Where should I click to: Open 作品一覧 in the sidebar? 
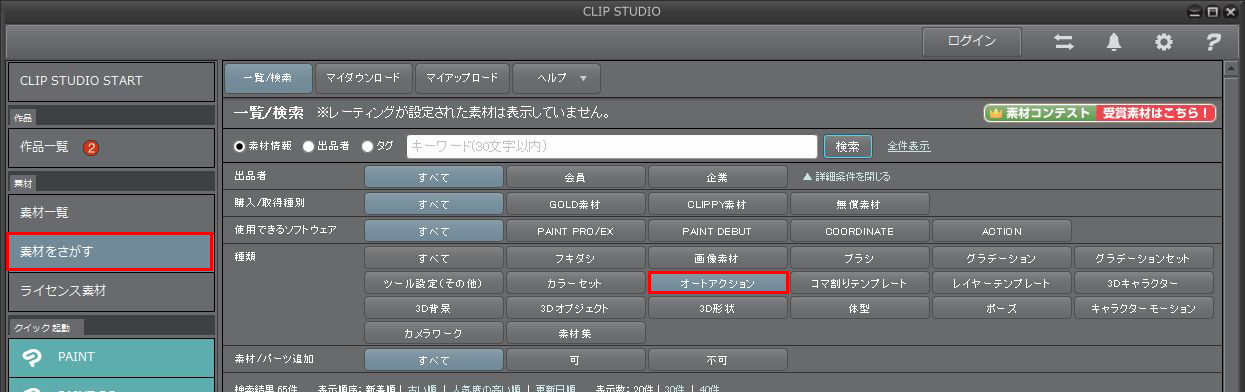tap(111, 147)
